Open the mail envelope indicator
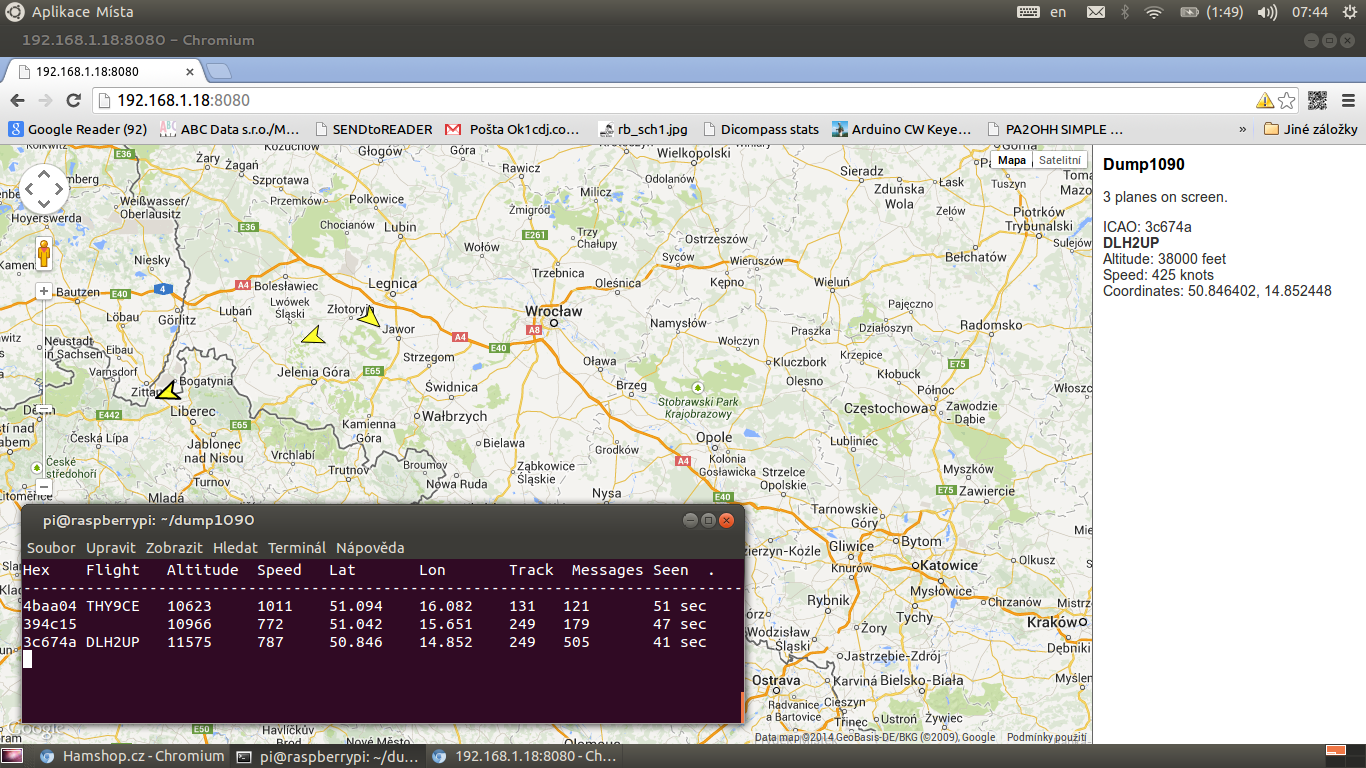This screenshot has width=1366, height=768. coord(1096,12)
